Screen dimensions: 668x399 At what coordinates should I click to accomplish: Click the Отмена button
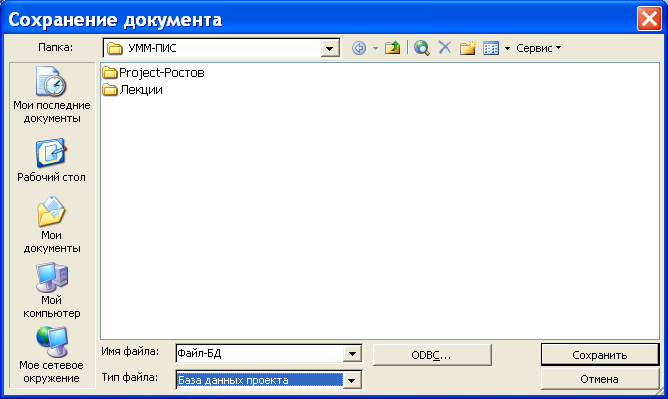599,379
